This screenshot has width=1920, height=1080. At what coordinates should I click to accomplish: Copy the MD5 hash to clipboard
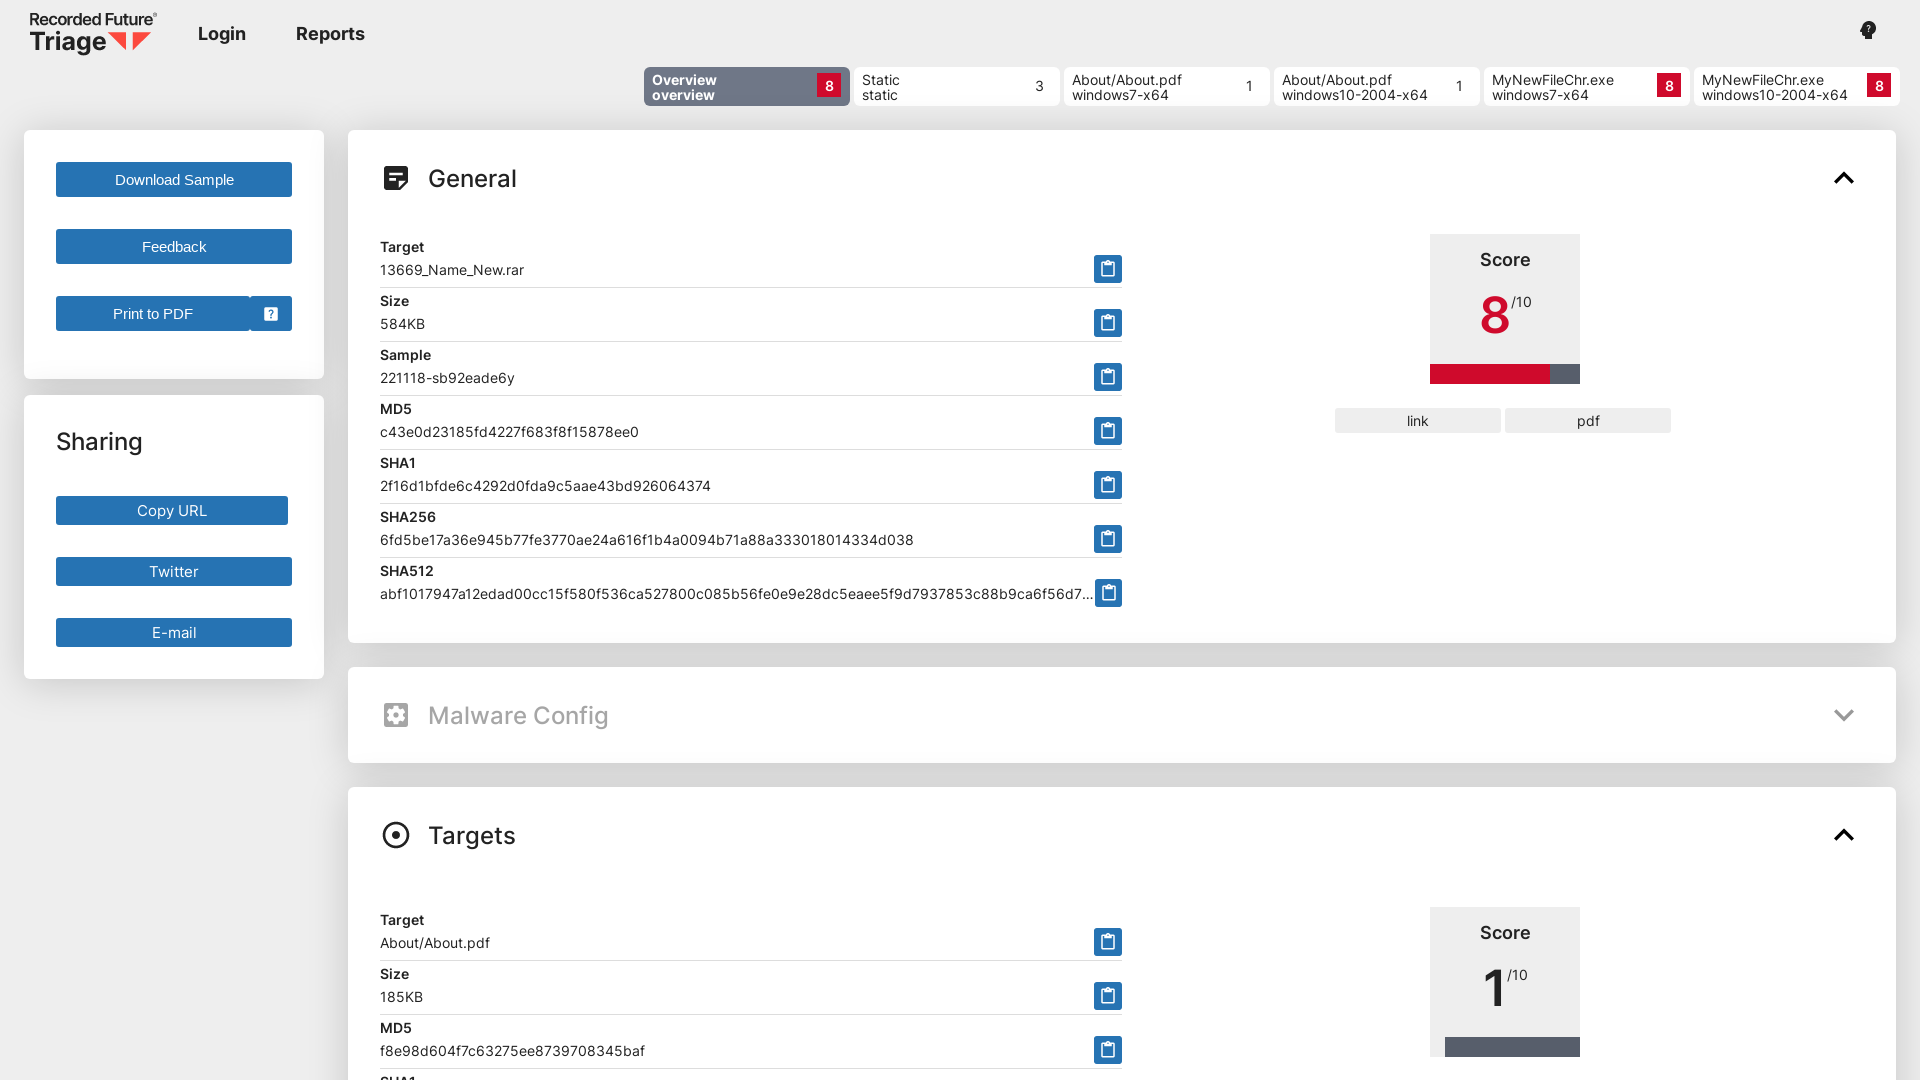[x=1107, y=431]
